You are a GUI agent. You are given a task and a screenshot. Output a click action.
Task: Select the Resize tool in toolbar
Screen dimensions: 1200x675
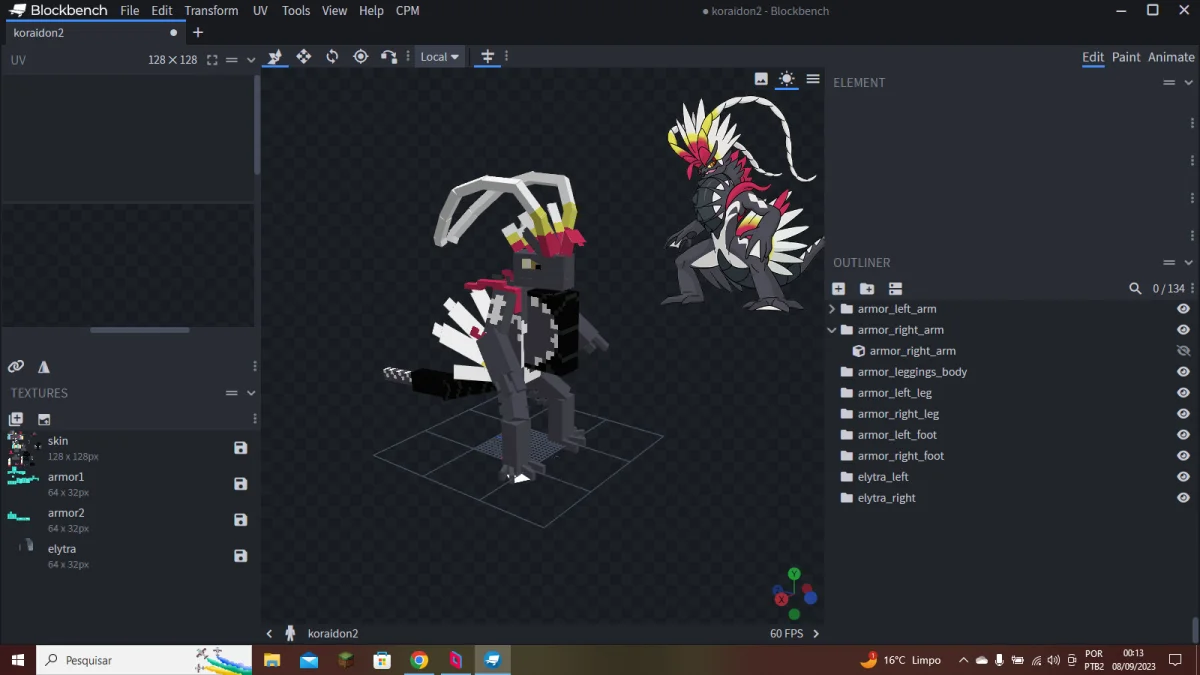[304, 57]
